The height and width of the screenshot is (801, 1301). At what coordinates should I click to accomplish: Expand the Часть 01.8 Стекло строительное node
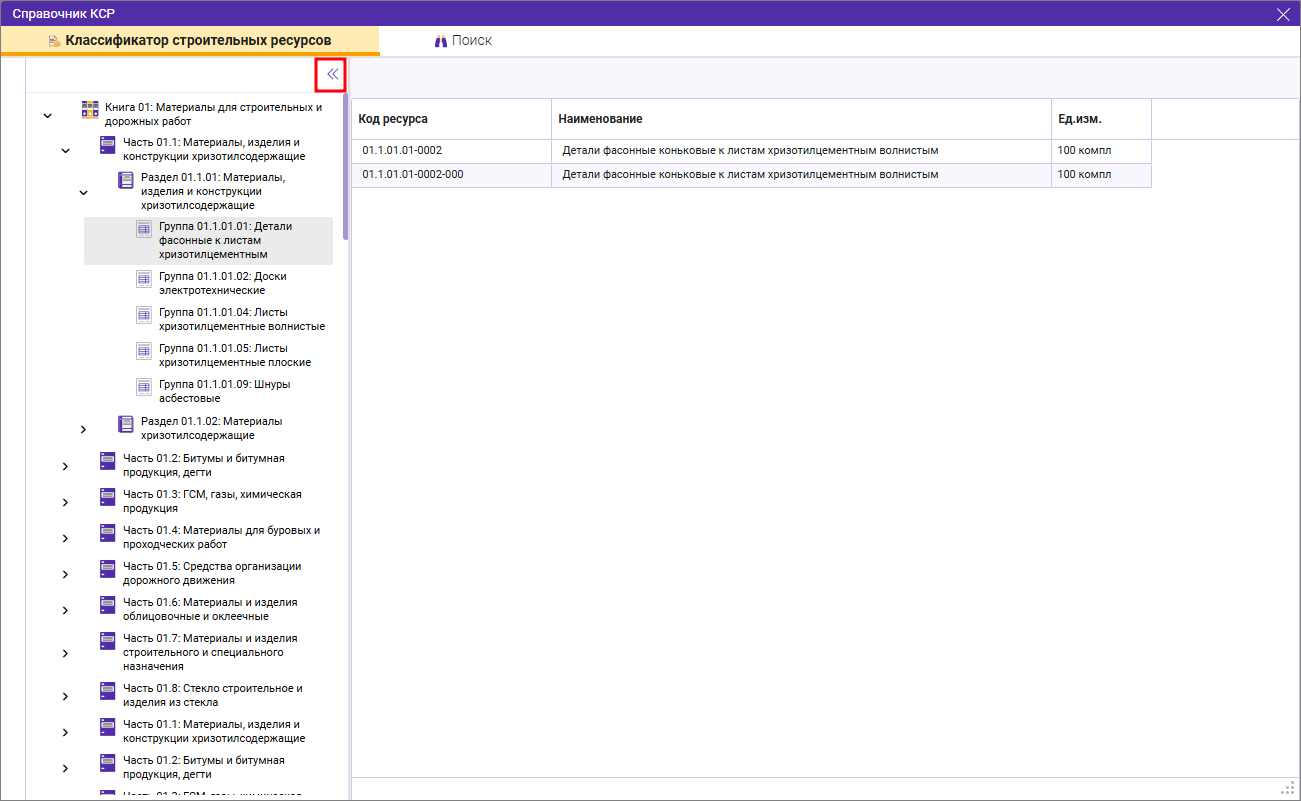pos(65,696)
